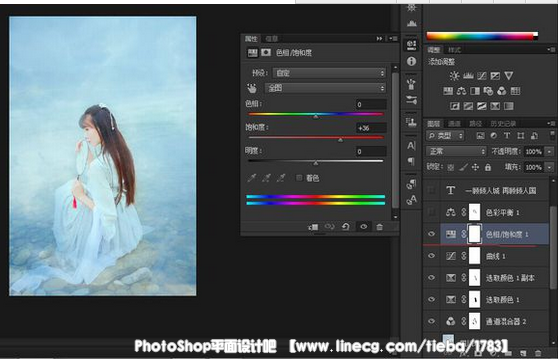The image size is (558, 363).
Task: Enable the Colorize (着色) checkbox
Action: pyautogui.click(x=299, y=178)
